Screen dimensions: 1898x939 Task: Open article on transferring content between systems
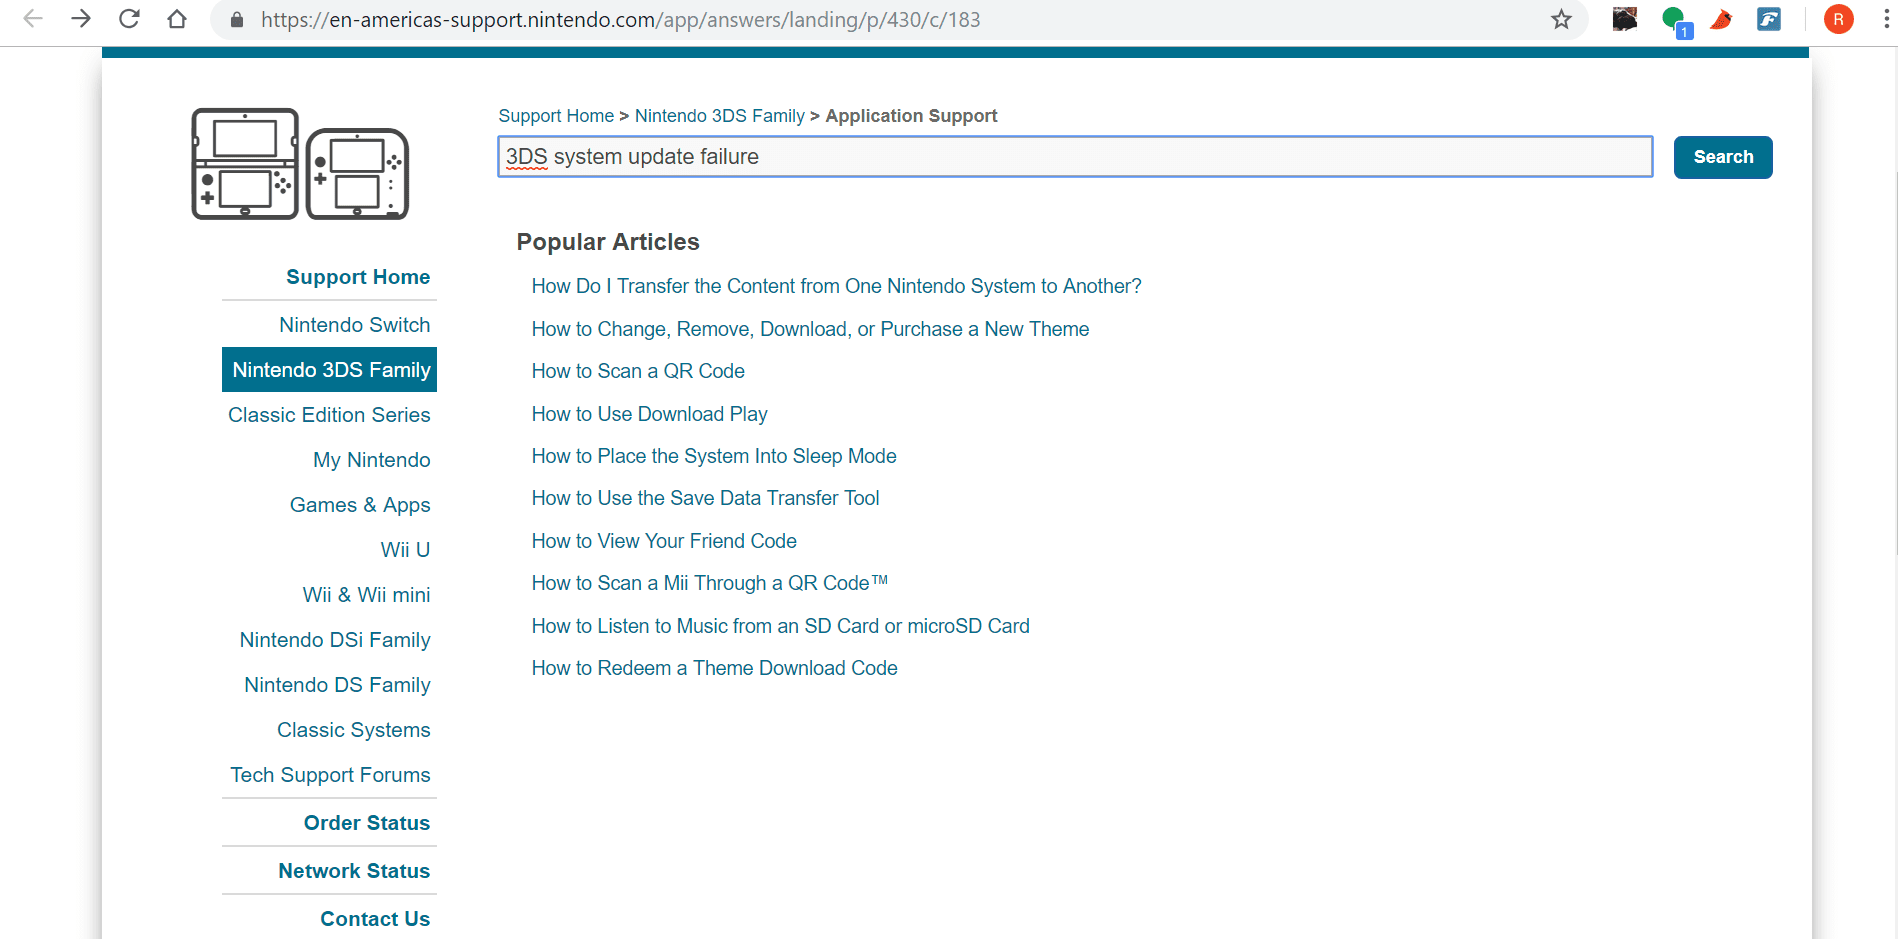click(x=836, y=286)
